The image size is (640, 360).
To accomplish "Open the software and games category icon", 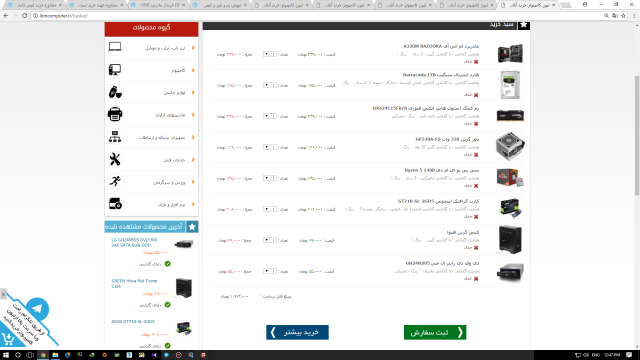I will click(x=115, y=204).
